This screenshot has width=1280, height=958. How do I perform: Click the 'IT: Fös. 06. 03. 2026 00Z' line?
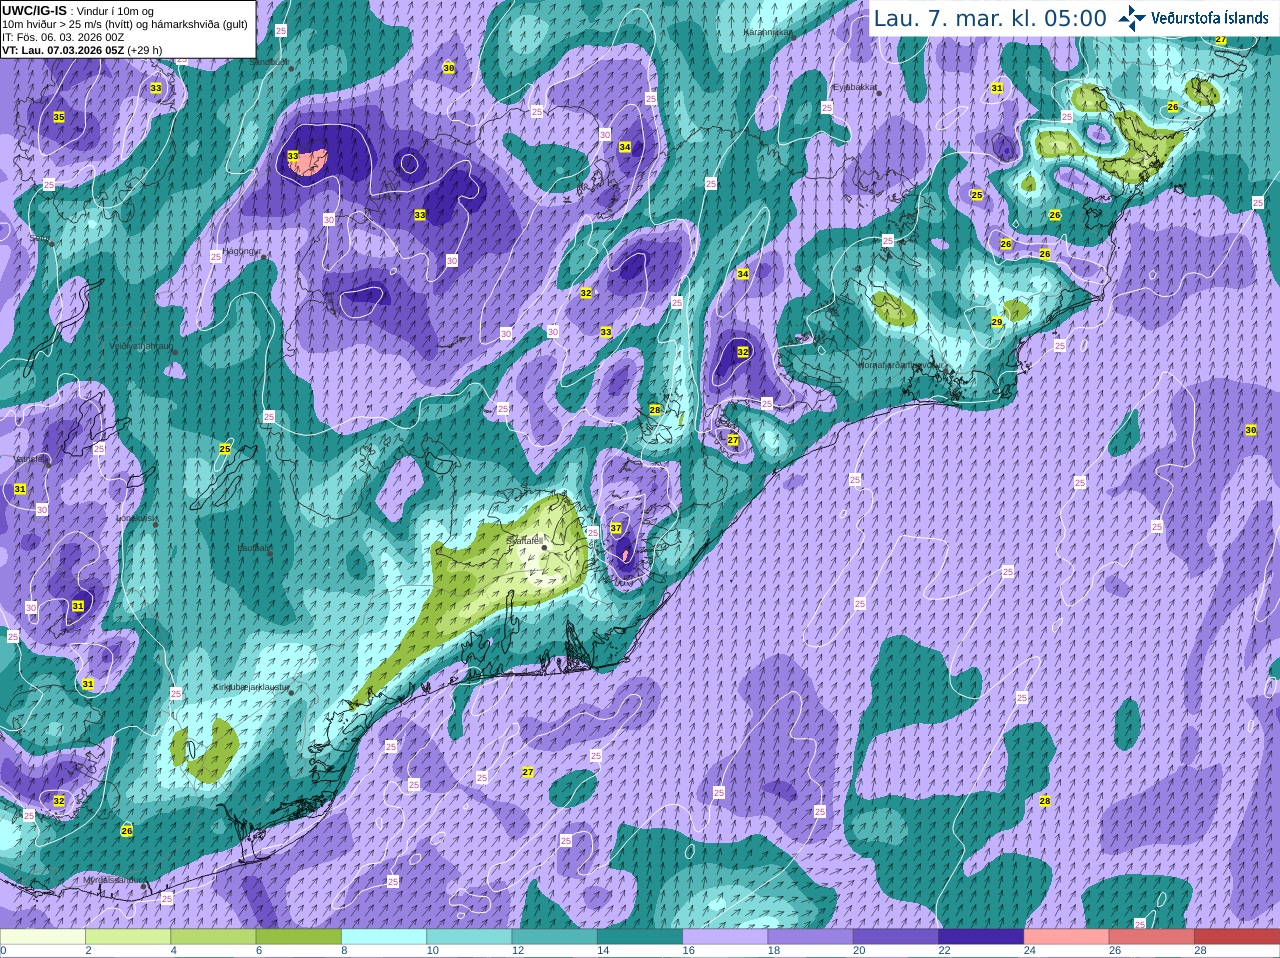pyautogui.click(x=63, y=37)
